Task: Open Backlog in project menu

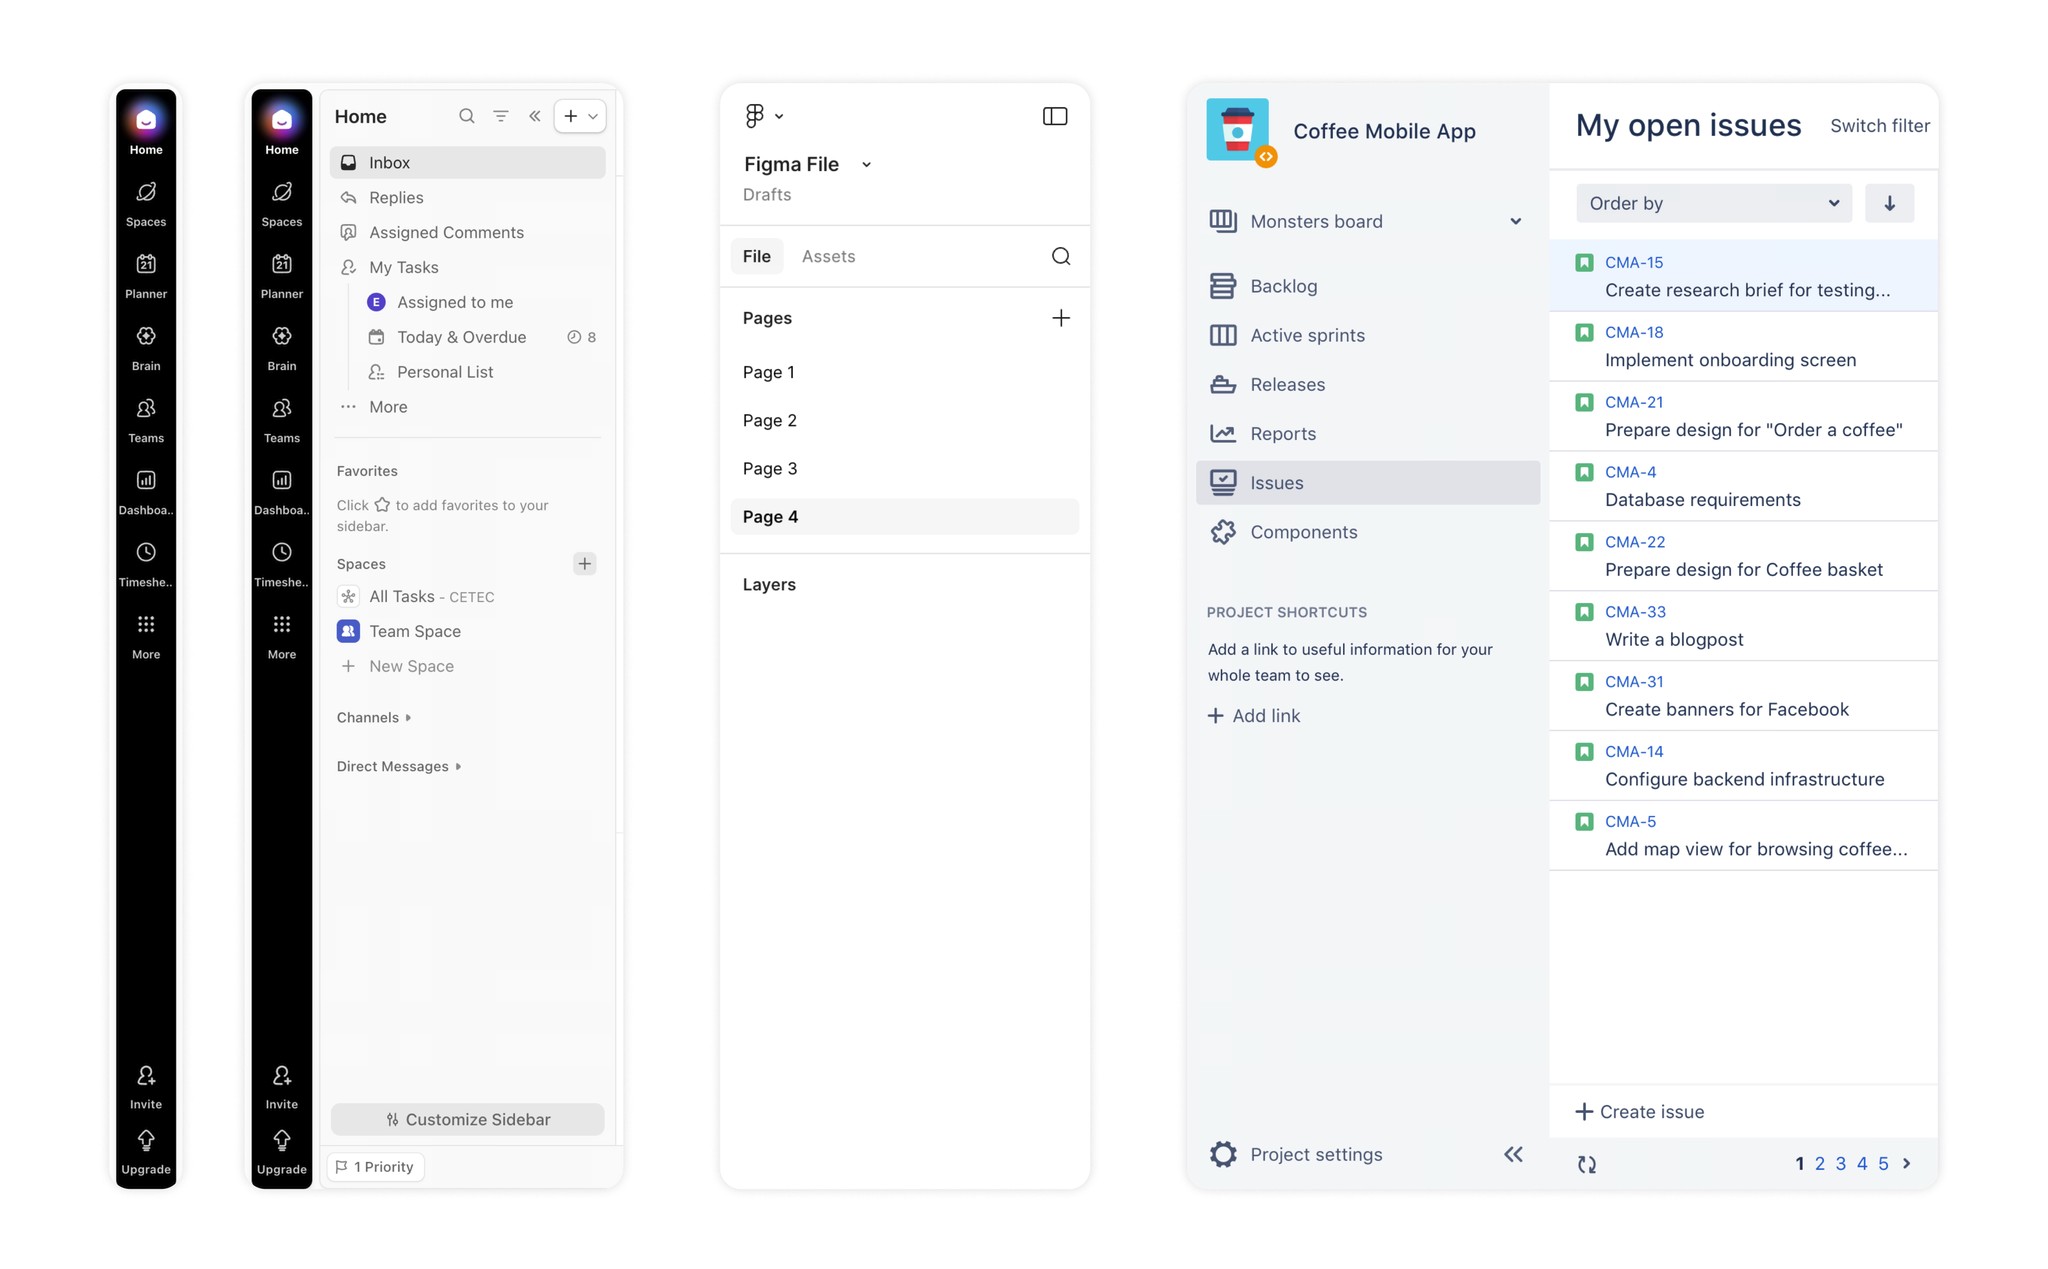Action: [x=1283, y=286]
